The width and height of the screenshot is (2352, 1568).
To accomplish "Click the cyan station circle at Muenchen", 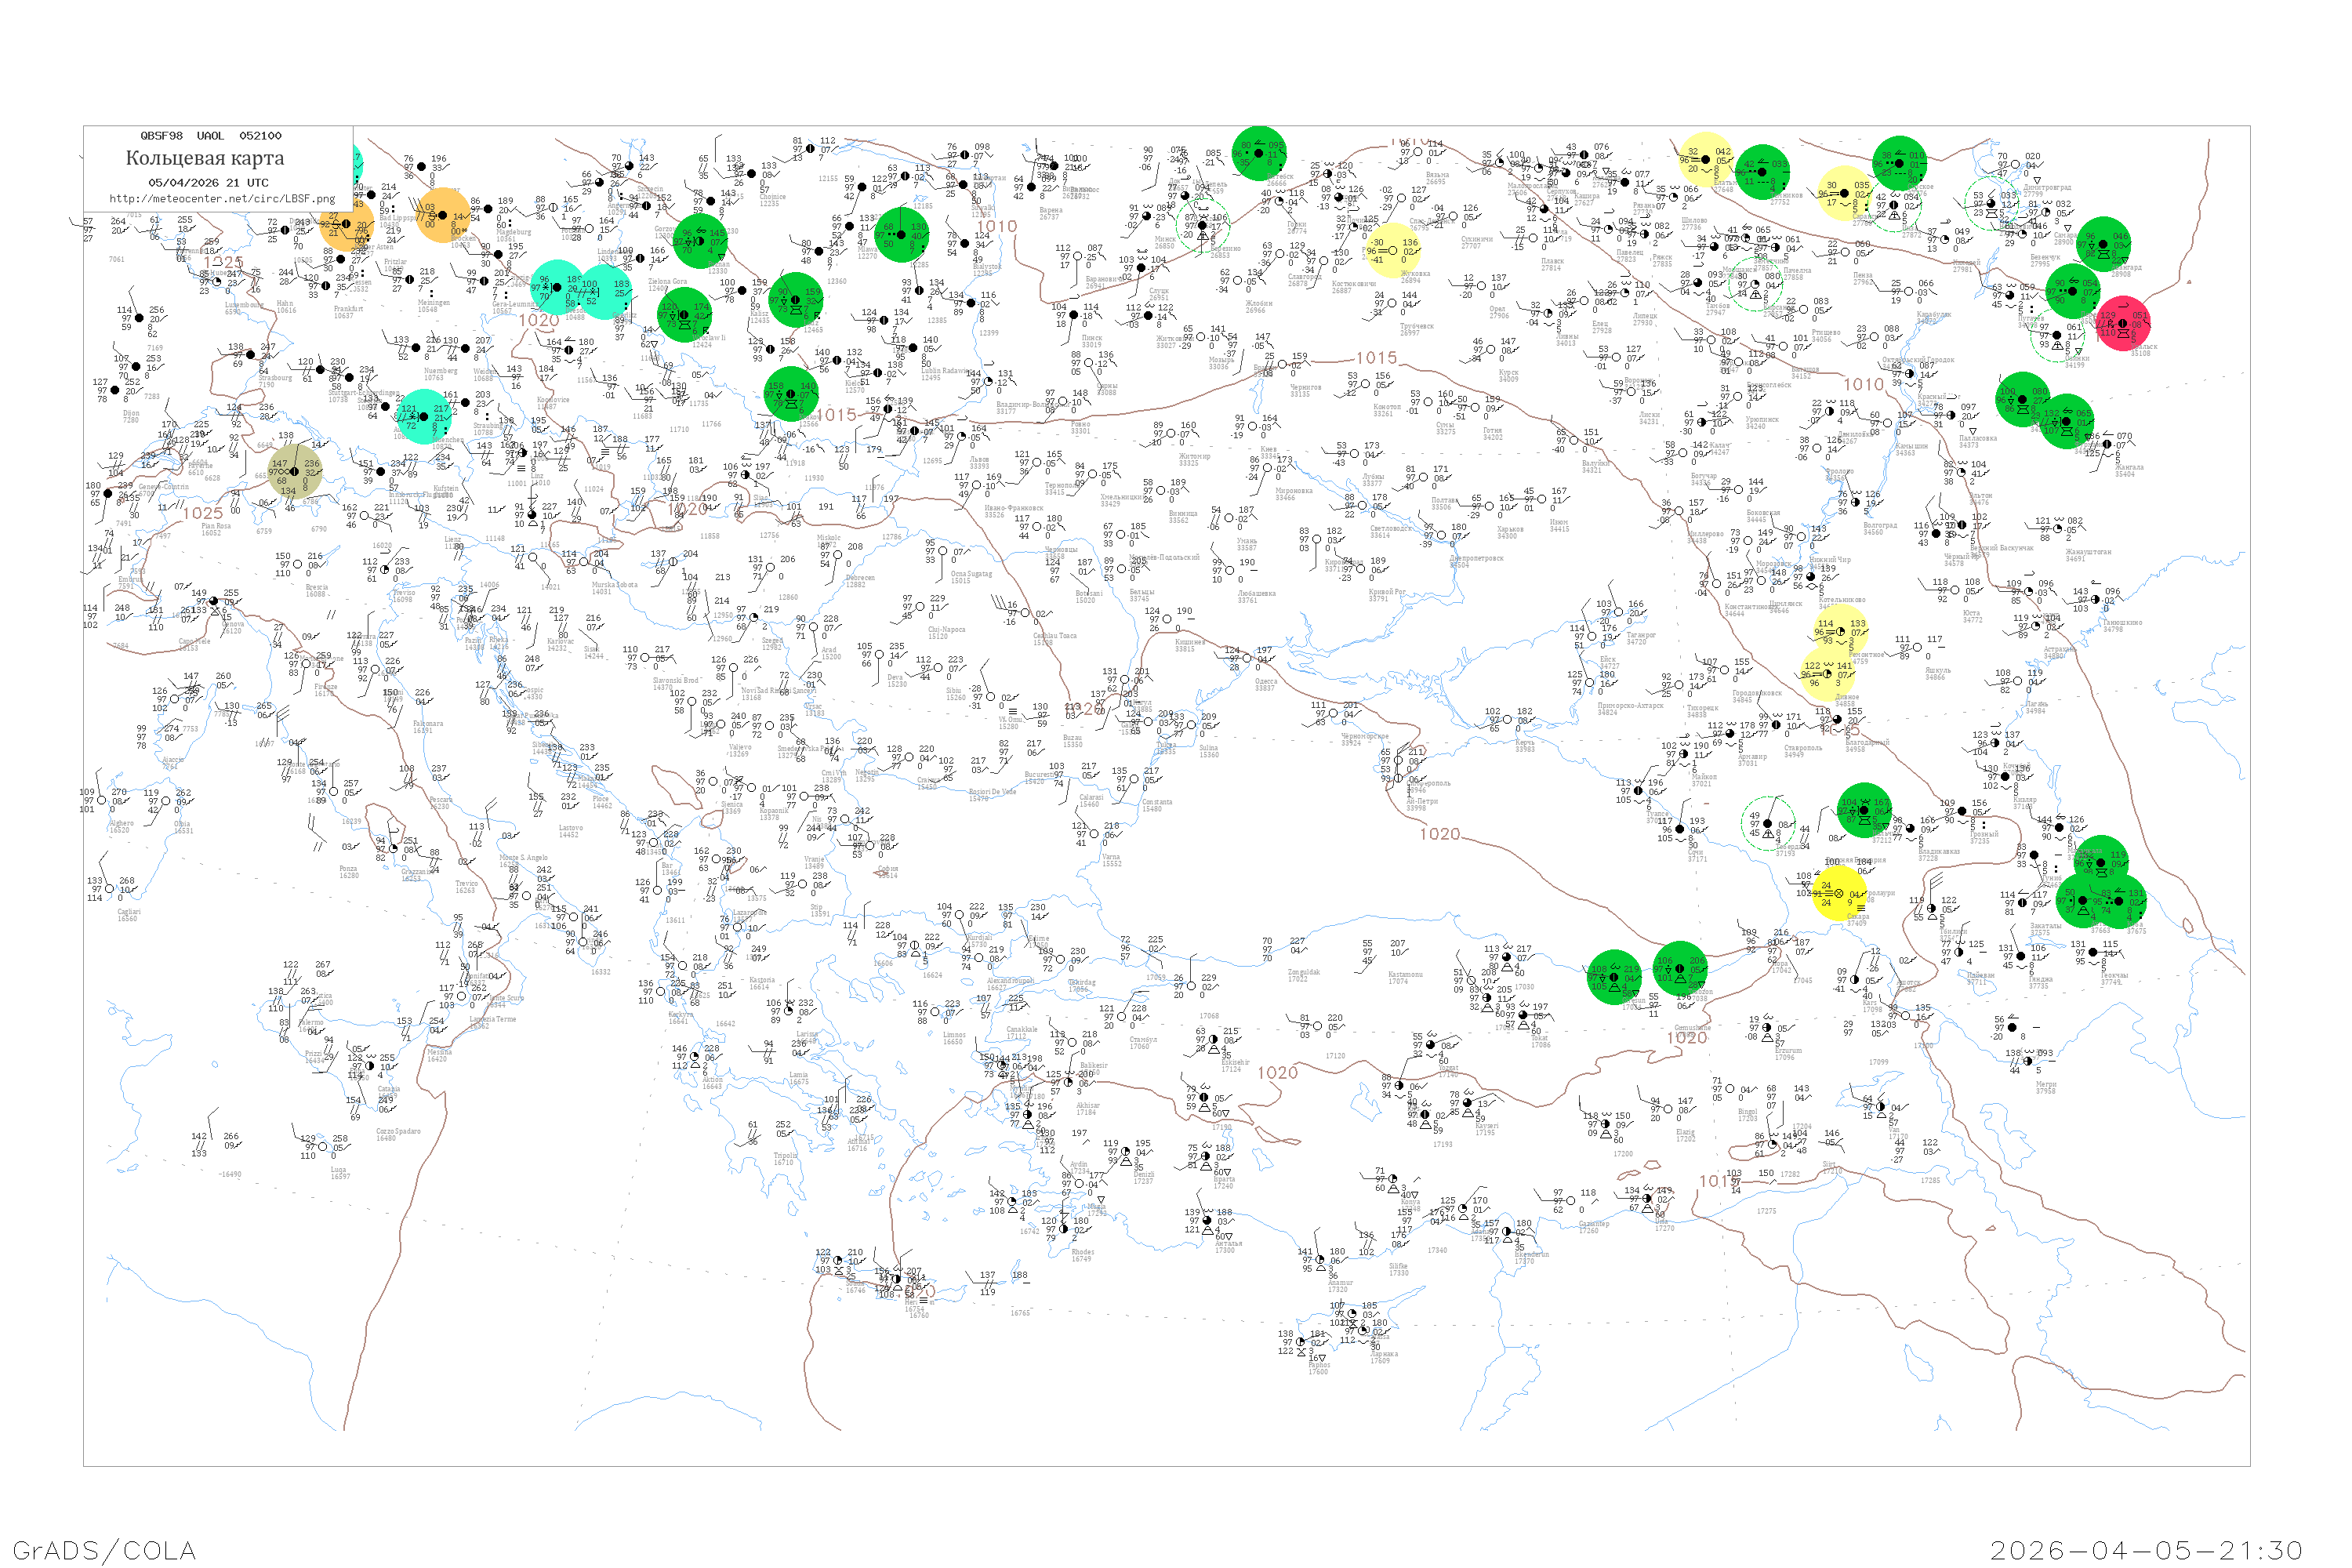I will click(x=424, y=416).
